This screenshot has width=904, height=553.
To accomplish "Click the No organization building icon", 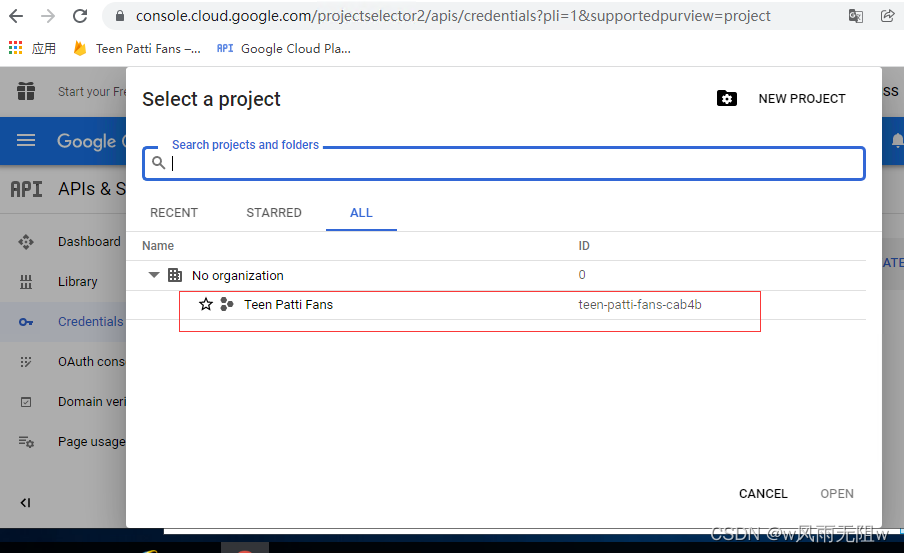I will point(175,275).
